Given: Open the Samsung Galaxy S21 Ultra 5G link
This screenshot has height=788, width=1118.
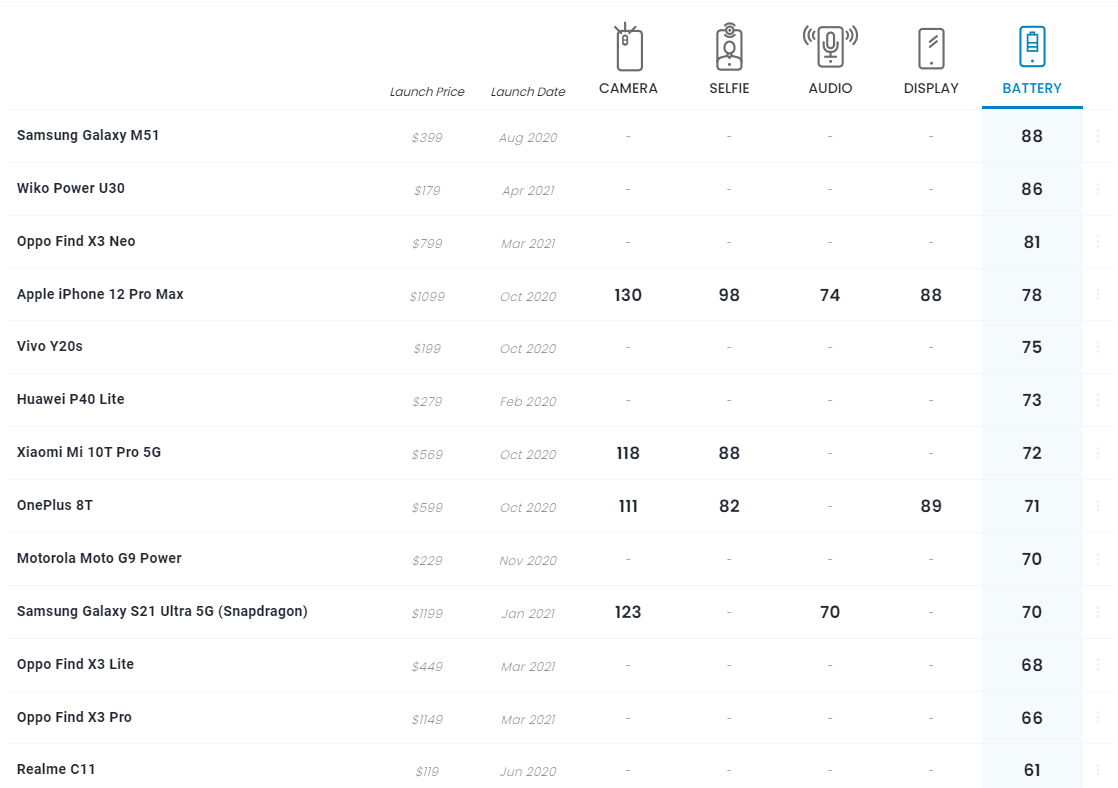Looking at the screenshot, I should coord(162,611).
